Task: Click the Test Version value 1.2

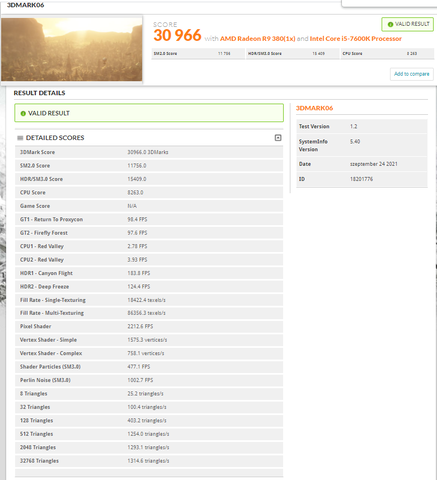Action: coord(353,127)
